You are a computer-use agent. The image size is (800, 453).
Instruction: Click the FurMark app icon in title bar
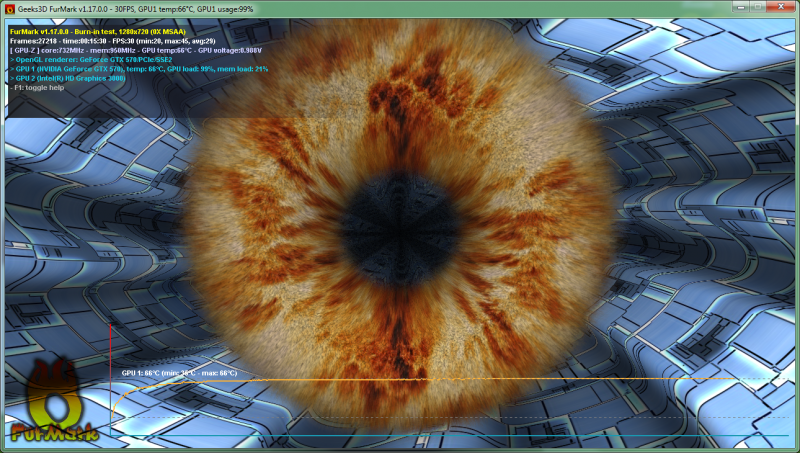click(x=9, y=8)
